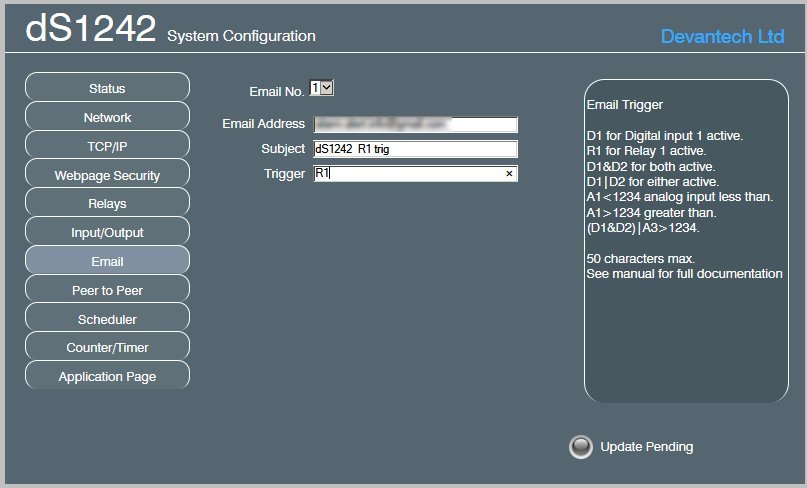Click the 'Update Pending' label
Screen dimensions: 807x488
coord(646,446)
